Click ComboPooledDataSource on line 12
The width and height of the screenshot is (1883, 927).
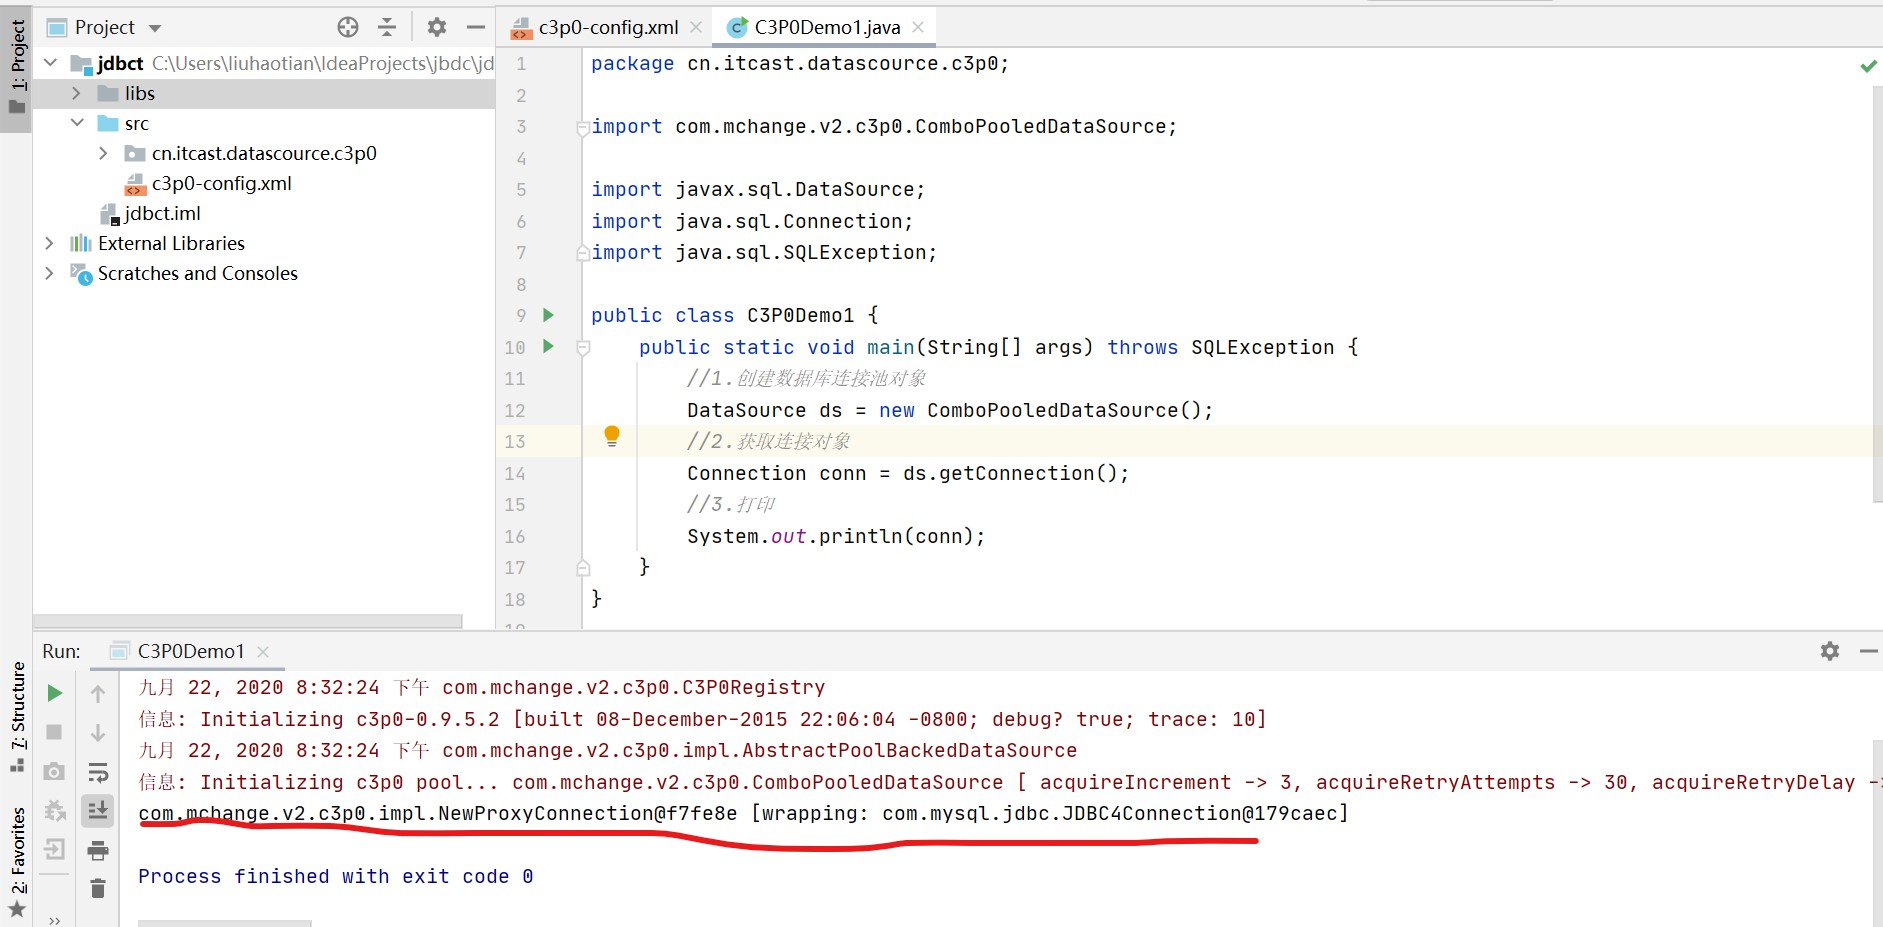[x=1053, y=410]
